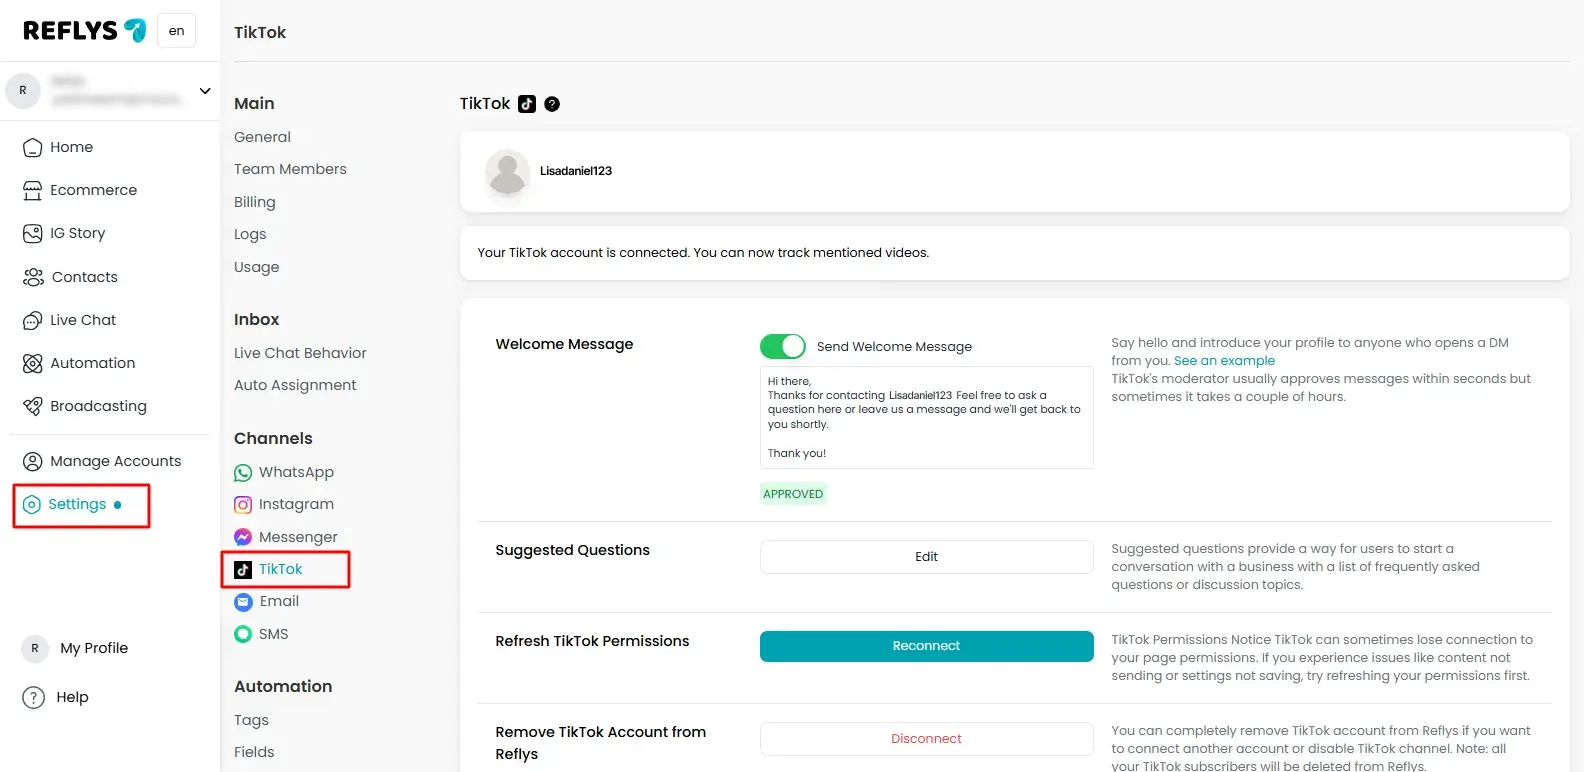Click the Automation icon in sidebar
Viewport: 1584px width, 772px height.
point(32,363)
